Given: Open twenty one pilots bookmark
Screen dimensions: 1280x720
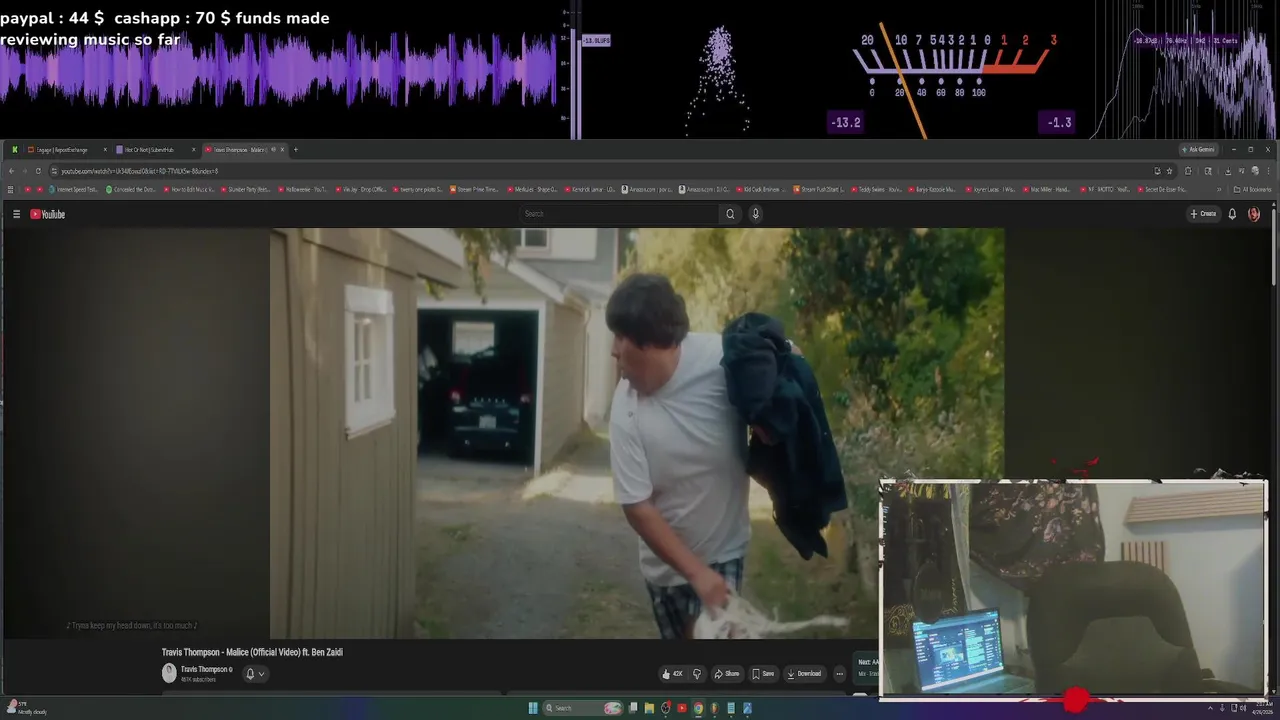Looking at the screenshot, I should coord(418,189).
